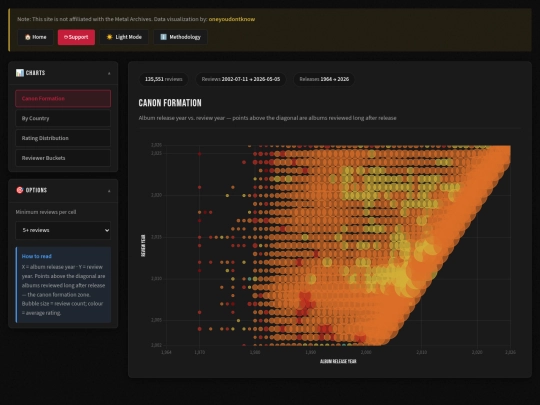540x405 pixels.
Task: Follow the oneyoudontknow author link
Action: tap(232, 19)
